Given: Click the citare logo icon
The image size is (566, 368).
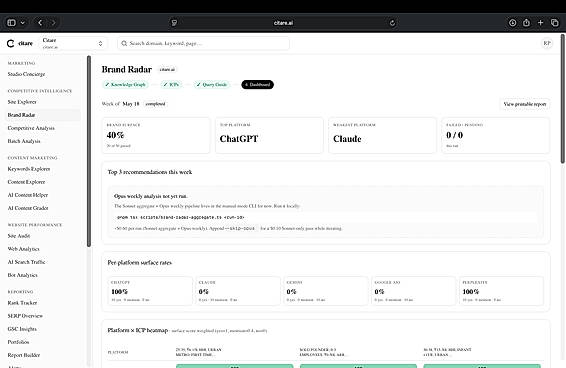Looking at the screenshot, I should (10, 43).
